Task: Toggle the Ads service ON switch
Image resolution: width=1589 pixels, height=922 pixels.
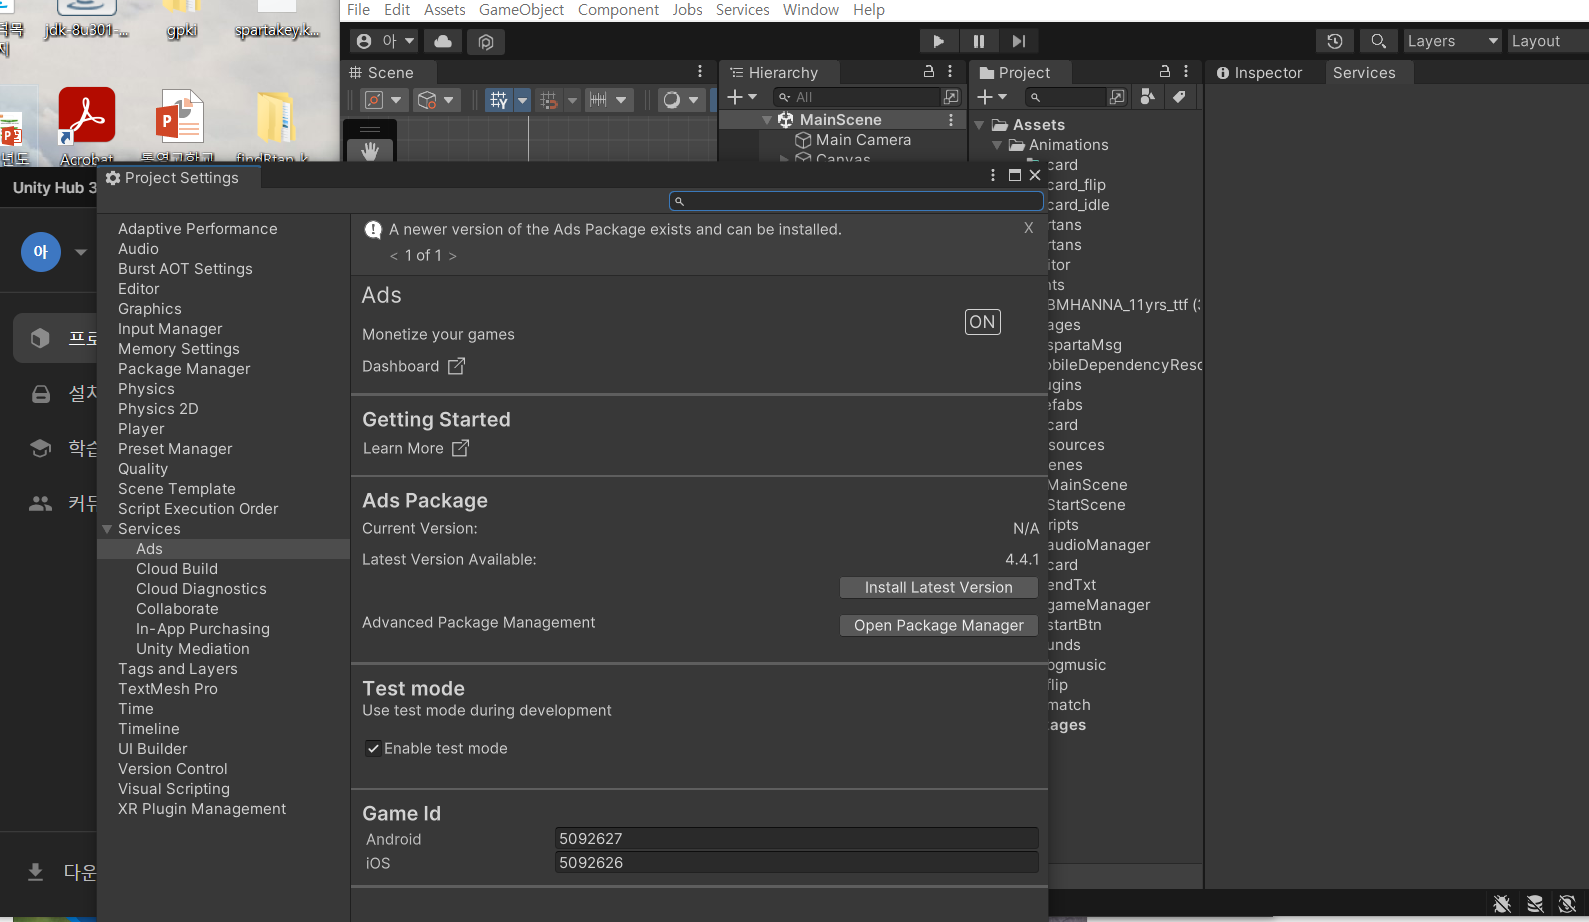Action: point(982,322)
